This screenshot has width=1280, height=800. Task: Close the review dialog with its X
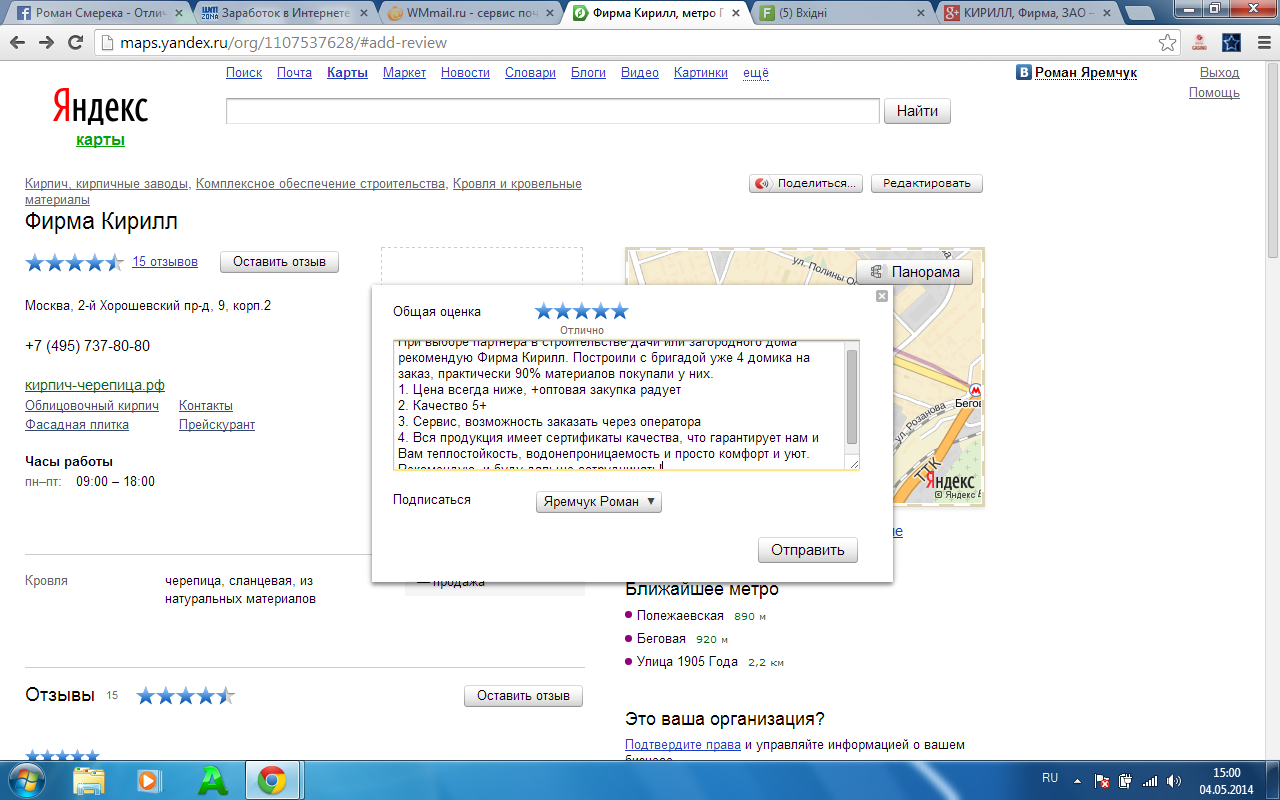tap(881, 296)
